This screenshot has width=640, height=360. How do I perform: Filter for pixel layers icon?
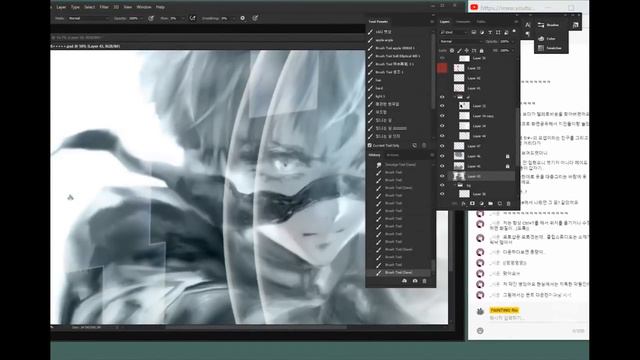click(473, 32)
